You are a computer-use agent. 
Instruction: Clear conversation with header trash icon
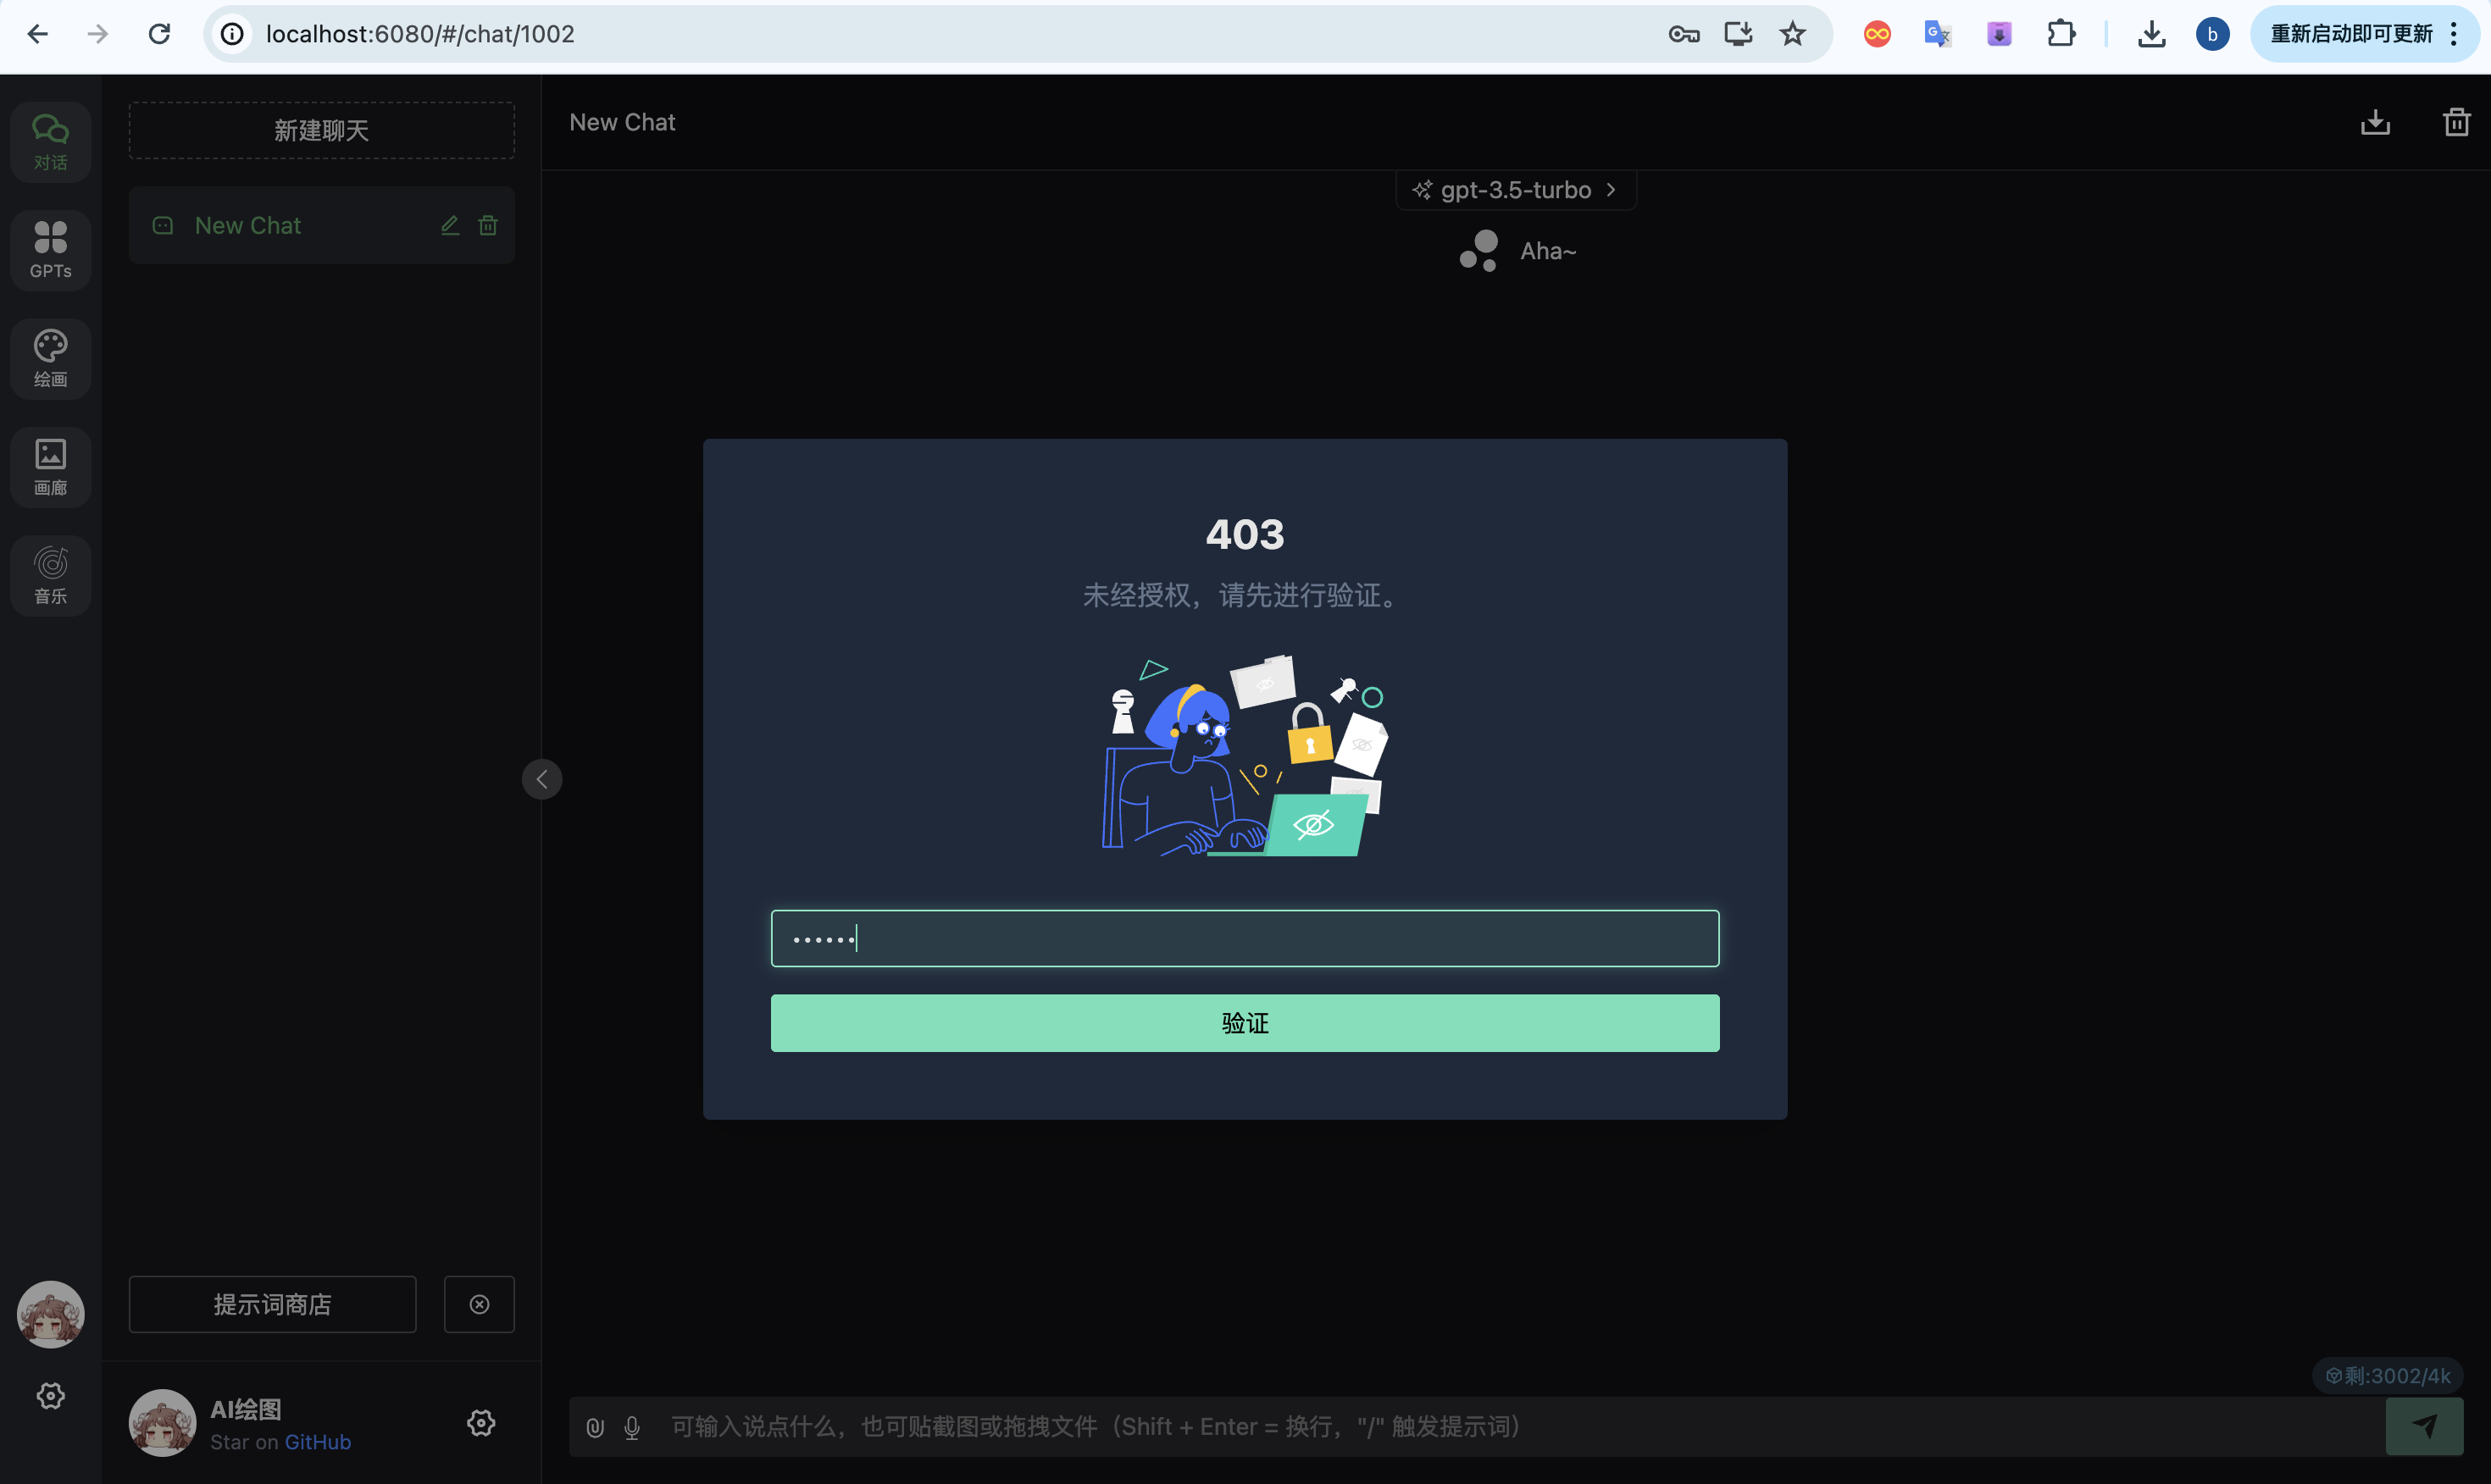pyautogui.click(x=2456, y=123)
